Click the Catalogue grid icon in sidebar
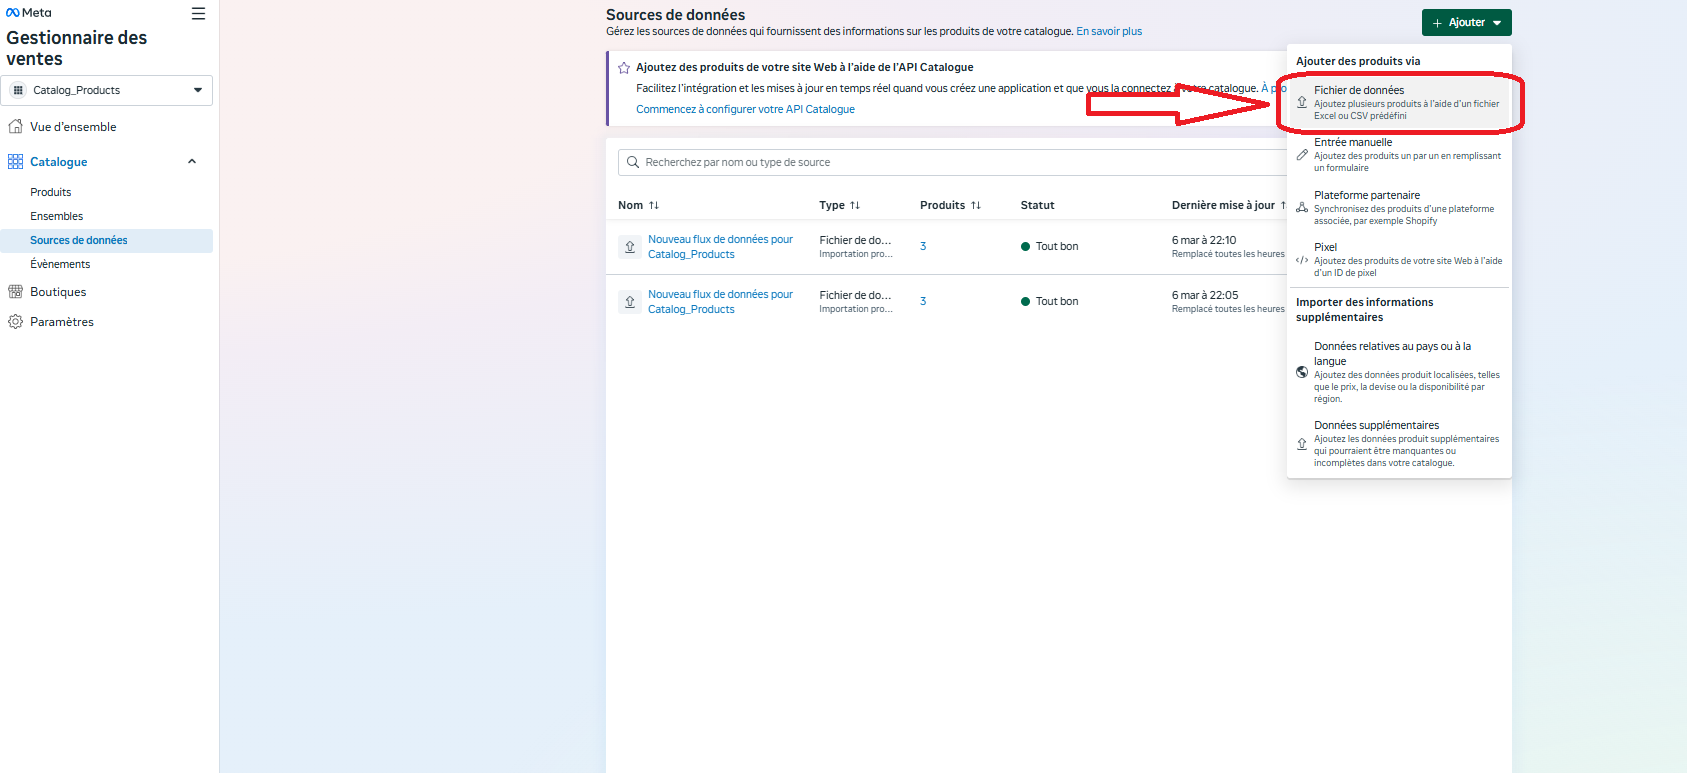 point(15,162)
